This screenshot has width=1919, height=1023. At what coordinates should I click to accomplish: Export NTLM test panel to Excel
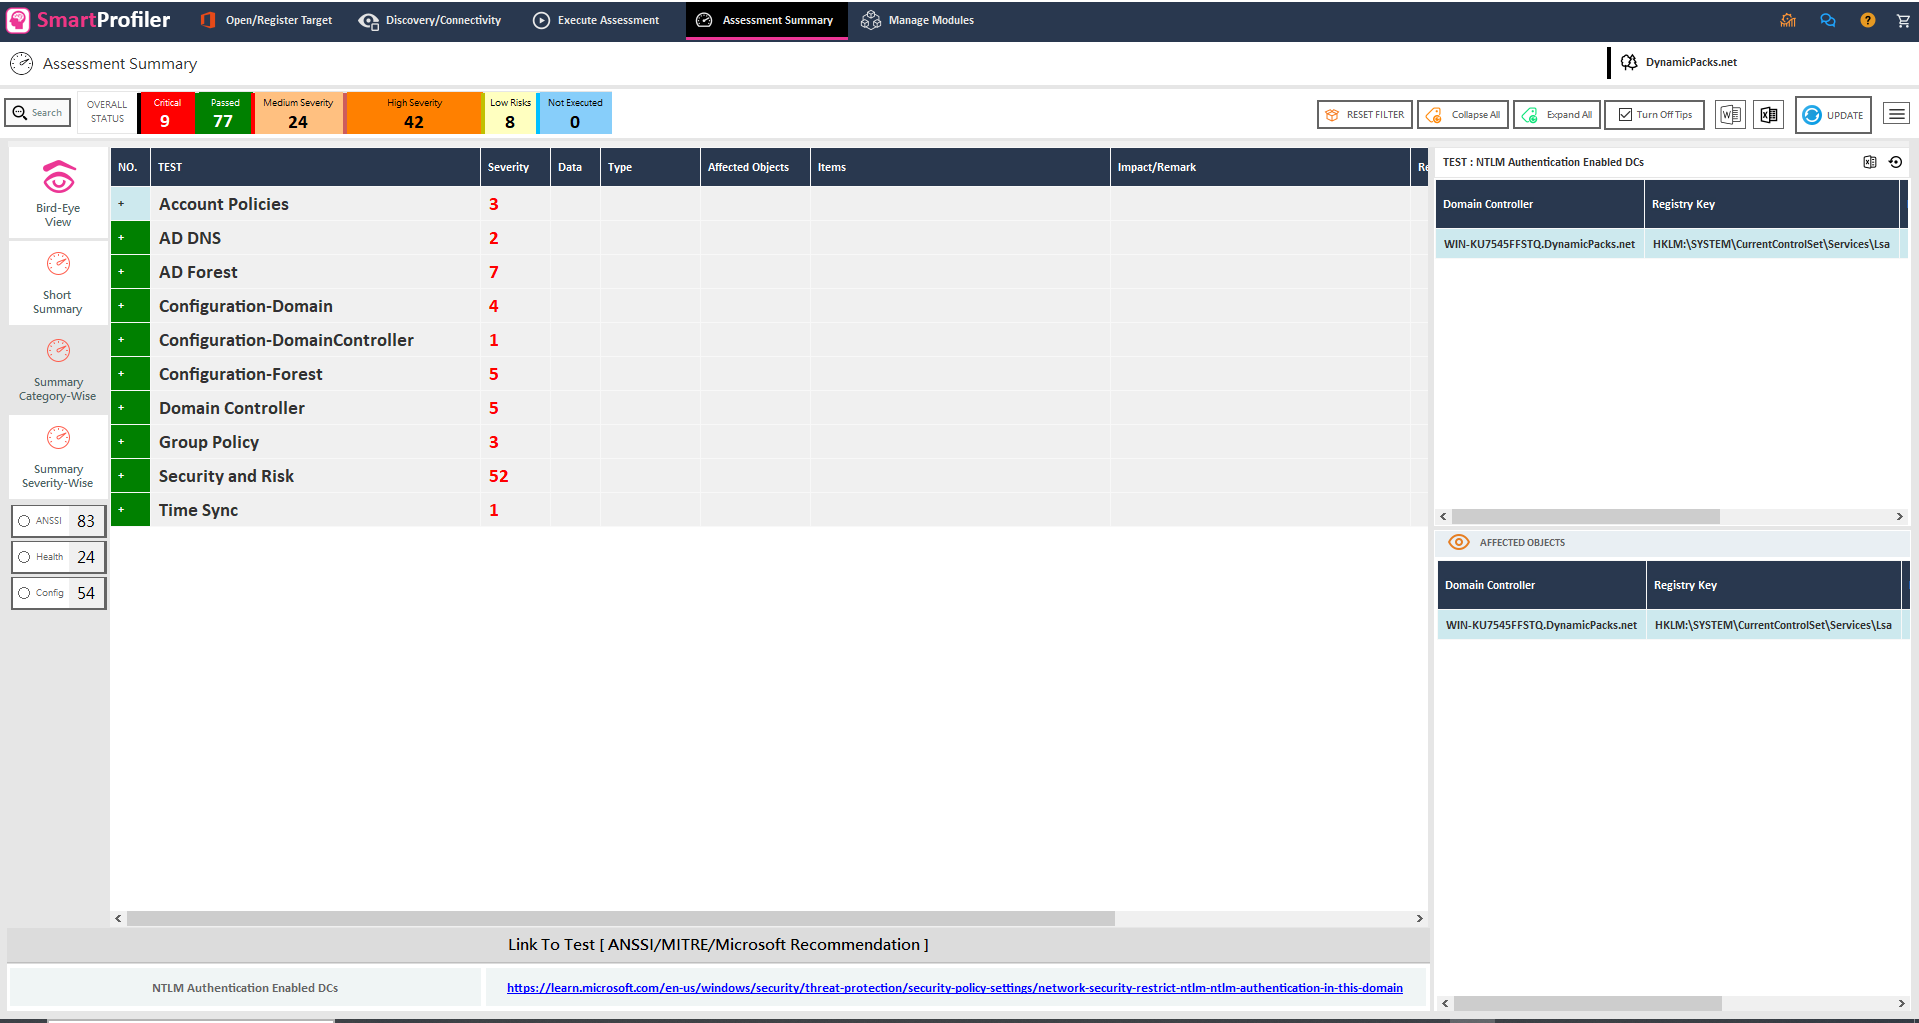[x=1870, y=162]
